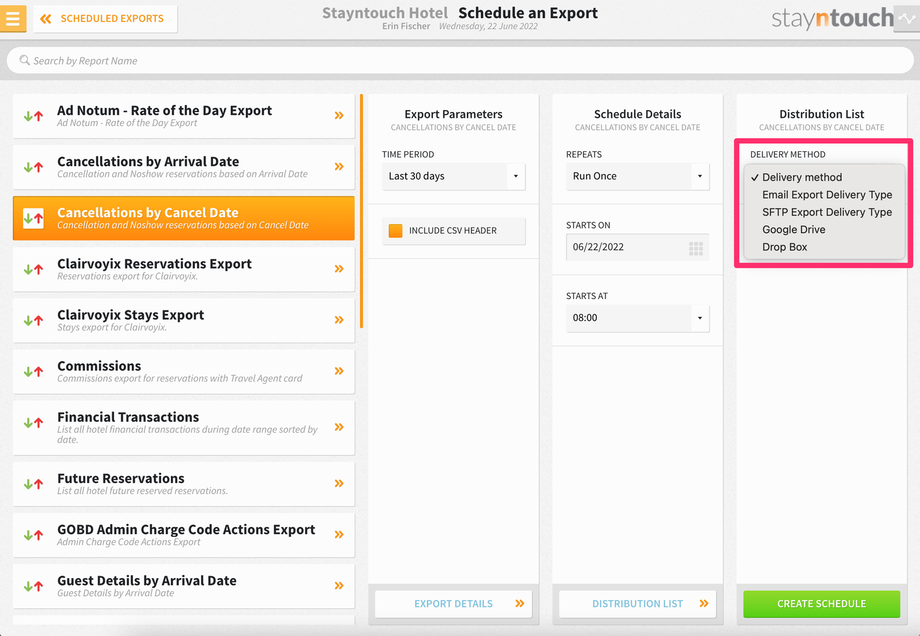The width and height of the screenshot is (920, 636).
Task: Click the Distribution List button
Action: [x=638, y=604]
